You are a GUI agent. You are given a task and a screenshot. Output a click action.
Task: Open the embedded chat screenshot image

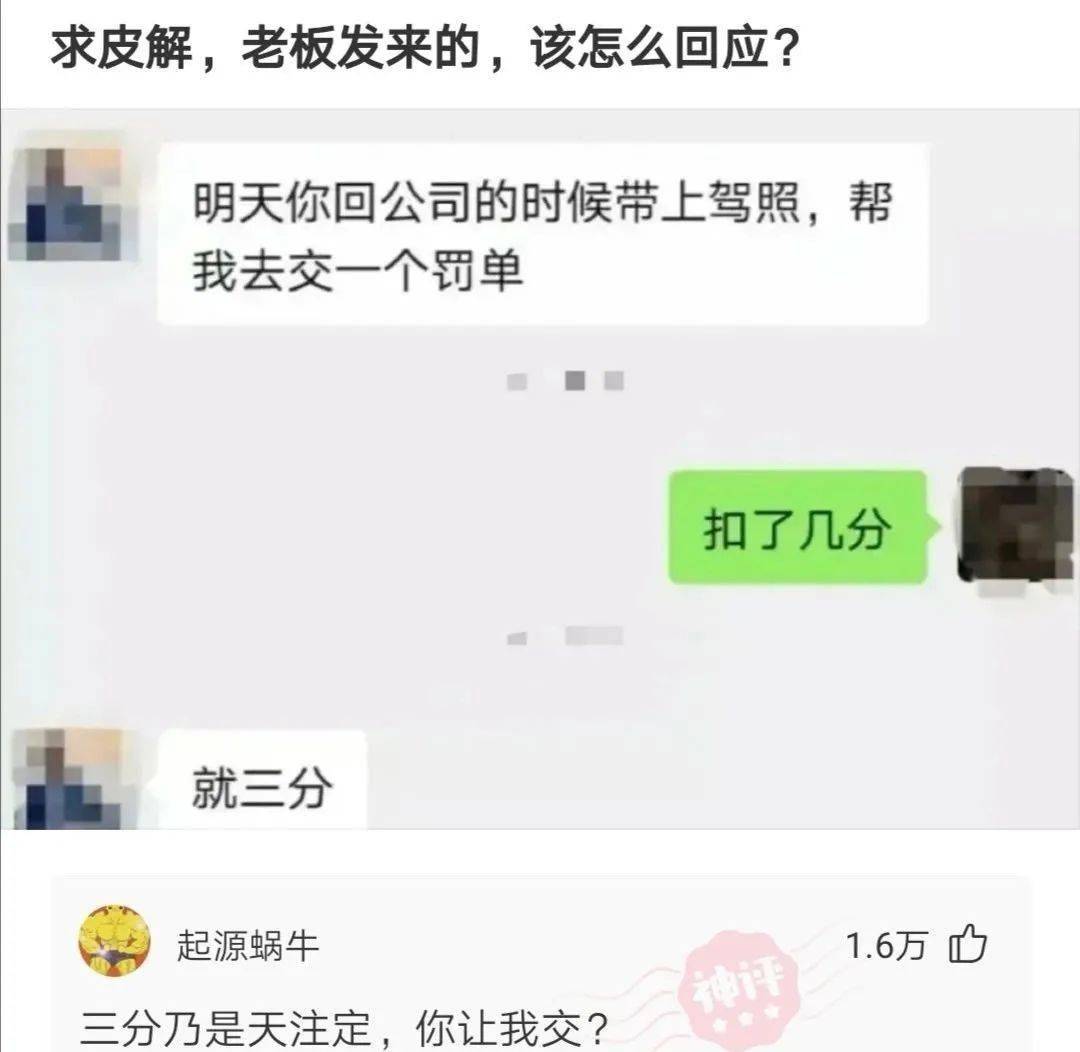(x=540, y=469)
